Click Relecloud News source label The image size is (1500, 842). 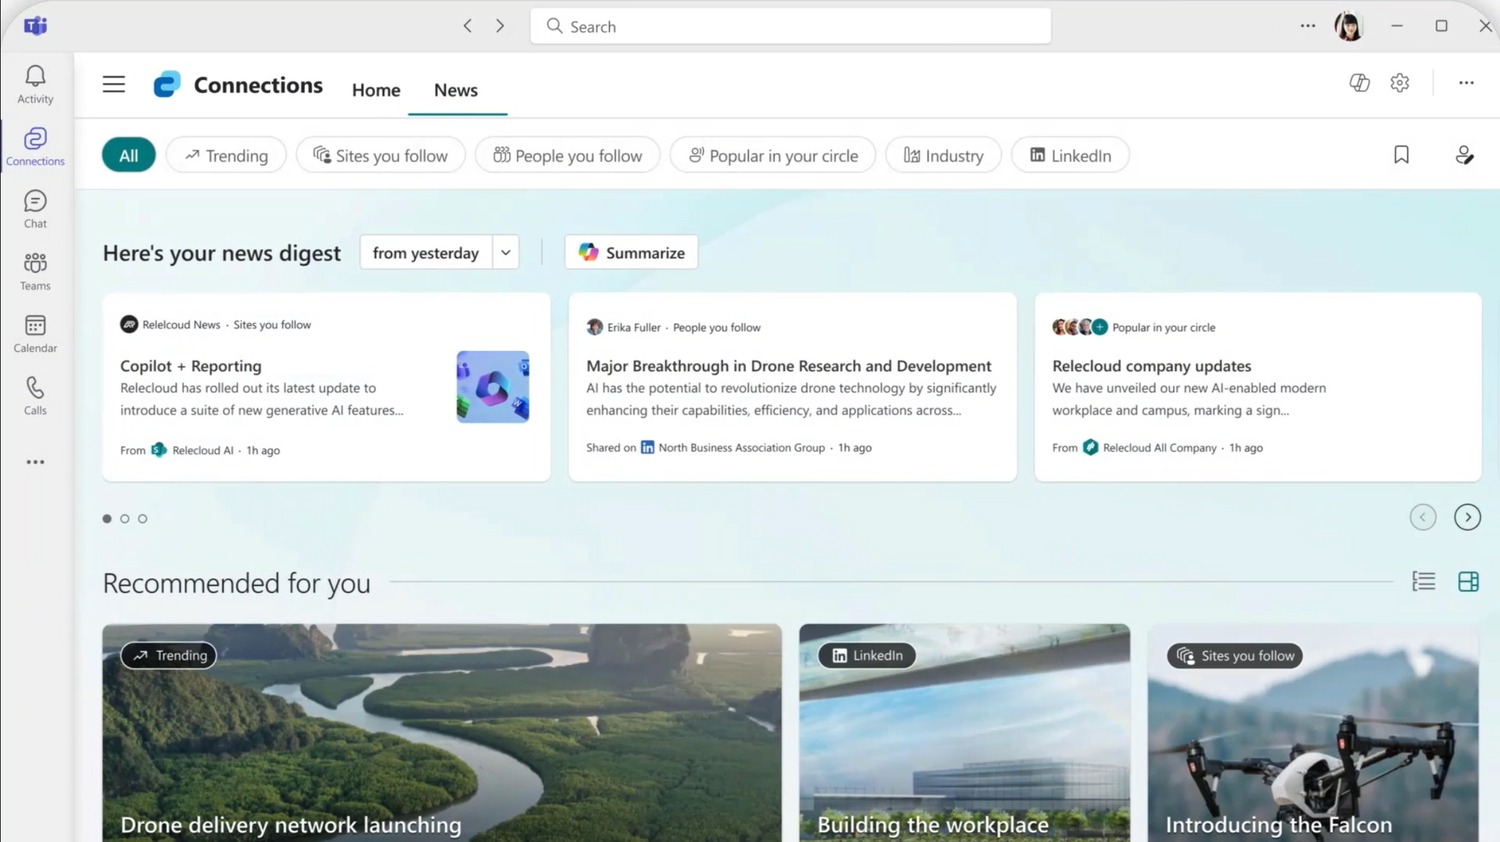point(181,324)
